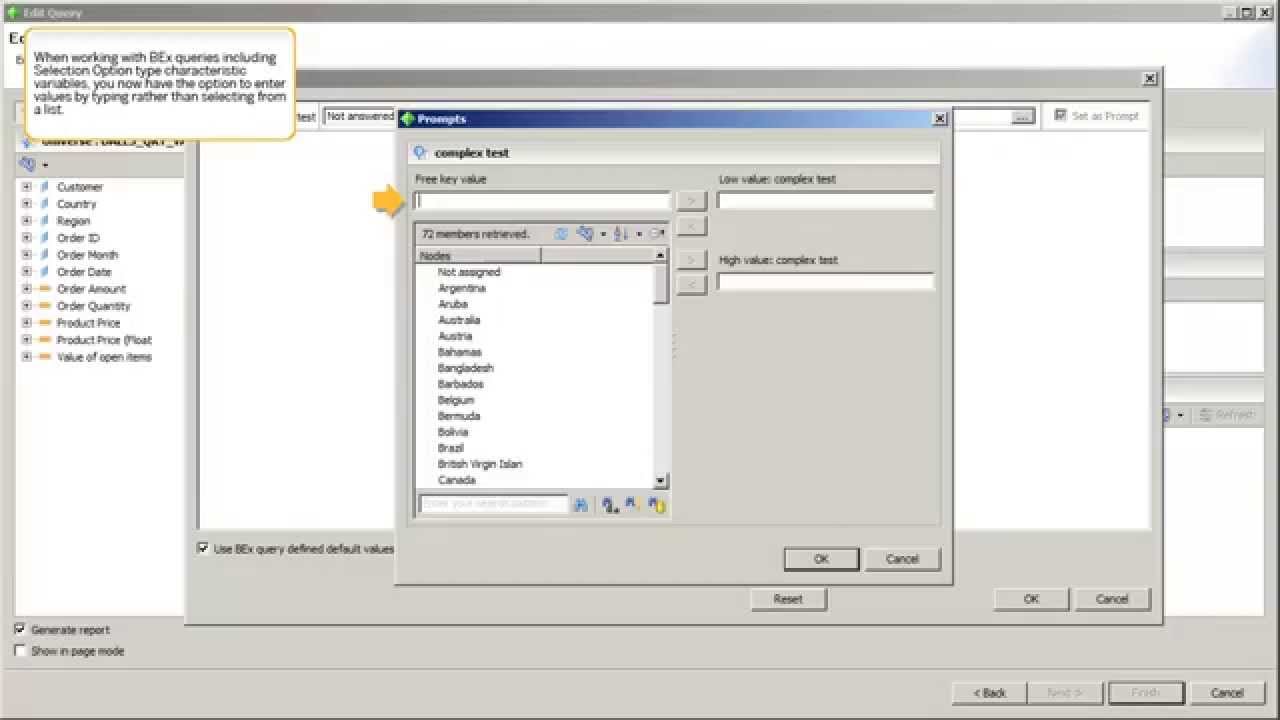Click the Order ID dimension icon
The width and height of the screenshot is (1280, 720).
click(44, 238)
